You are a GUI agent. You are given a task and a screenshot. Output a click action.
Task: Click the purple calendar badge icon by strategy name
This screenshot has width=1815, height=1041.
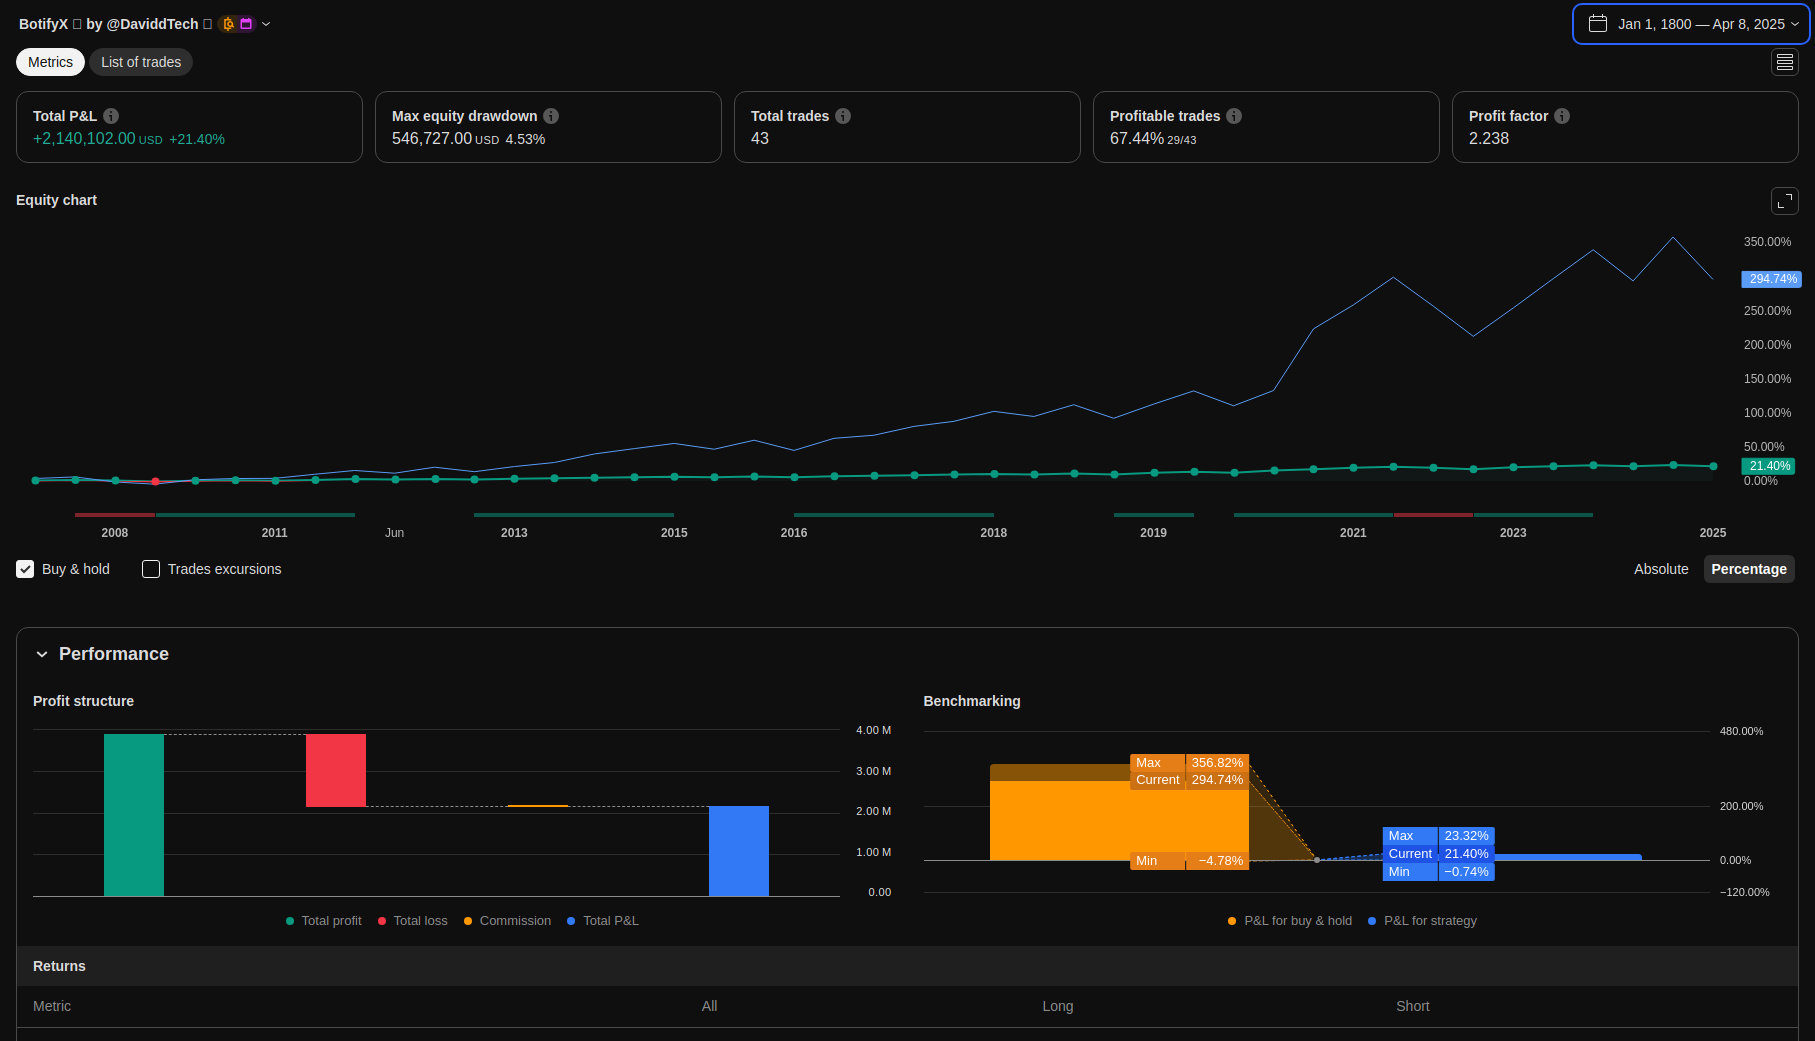[x=246, y=24]
